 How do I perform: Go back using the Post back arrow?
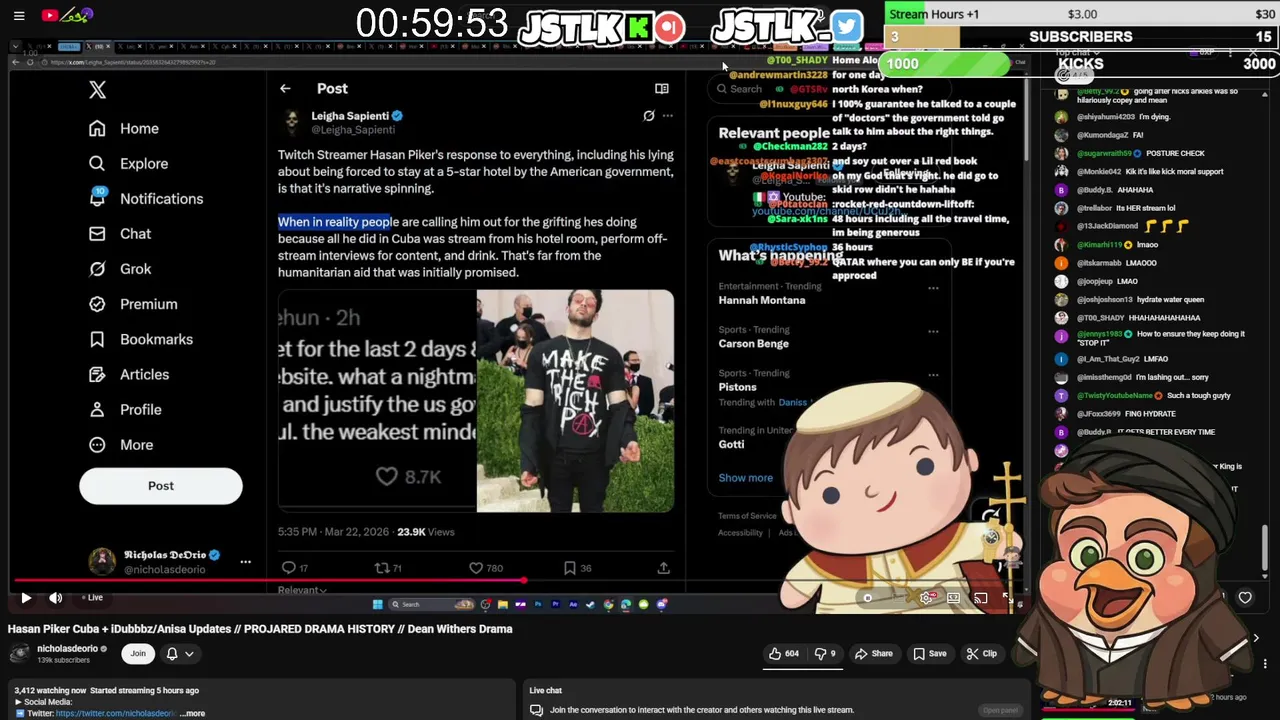[x=285, y=89]
